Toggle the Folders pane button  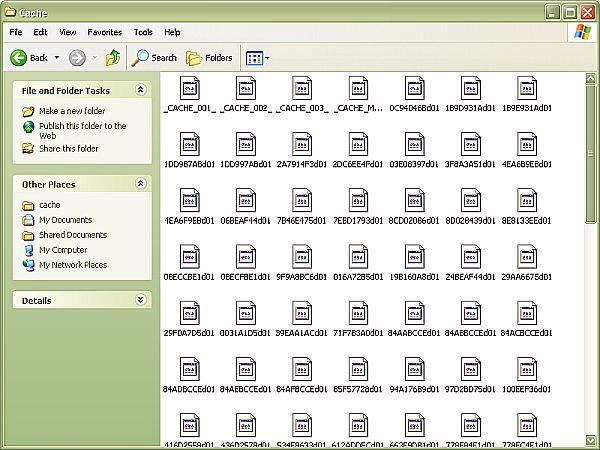(x=209, y=58)
